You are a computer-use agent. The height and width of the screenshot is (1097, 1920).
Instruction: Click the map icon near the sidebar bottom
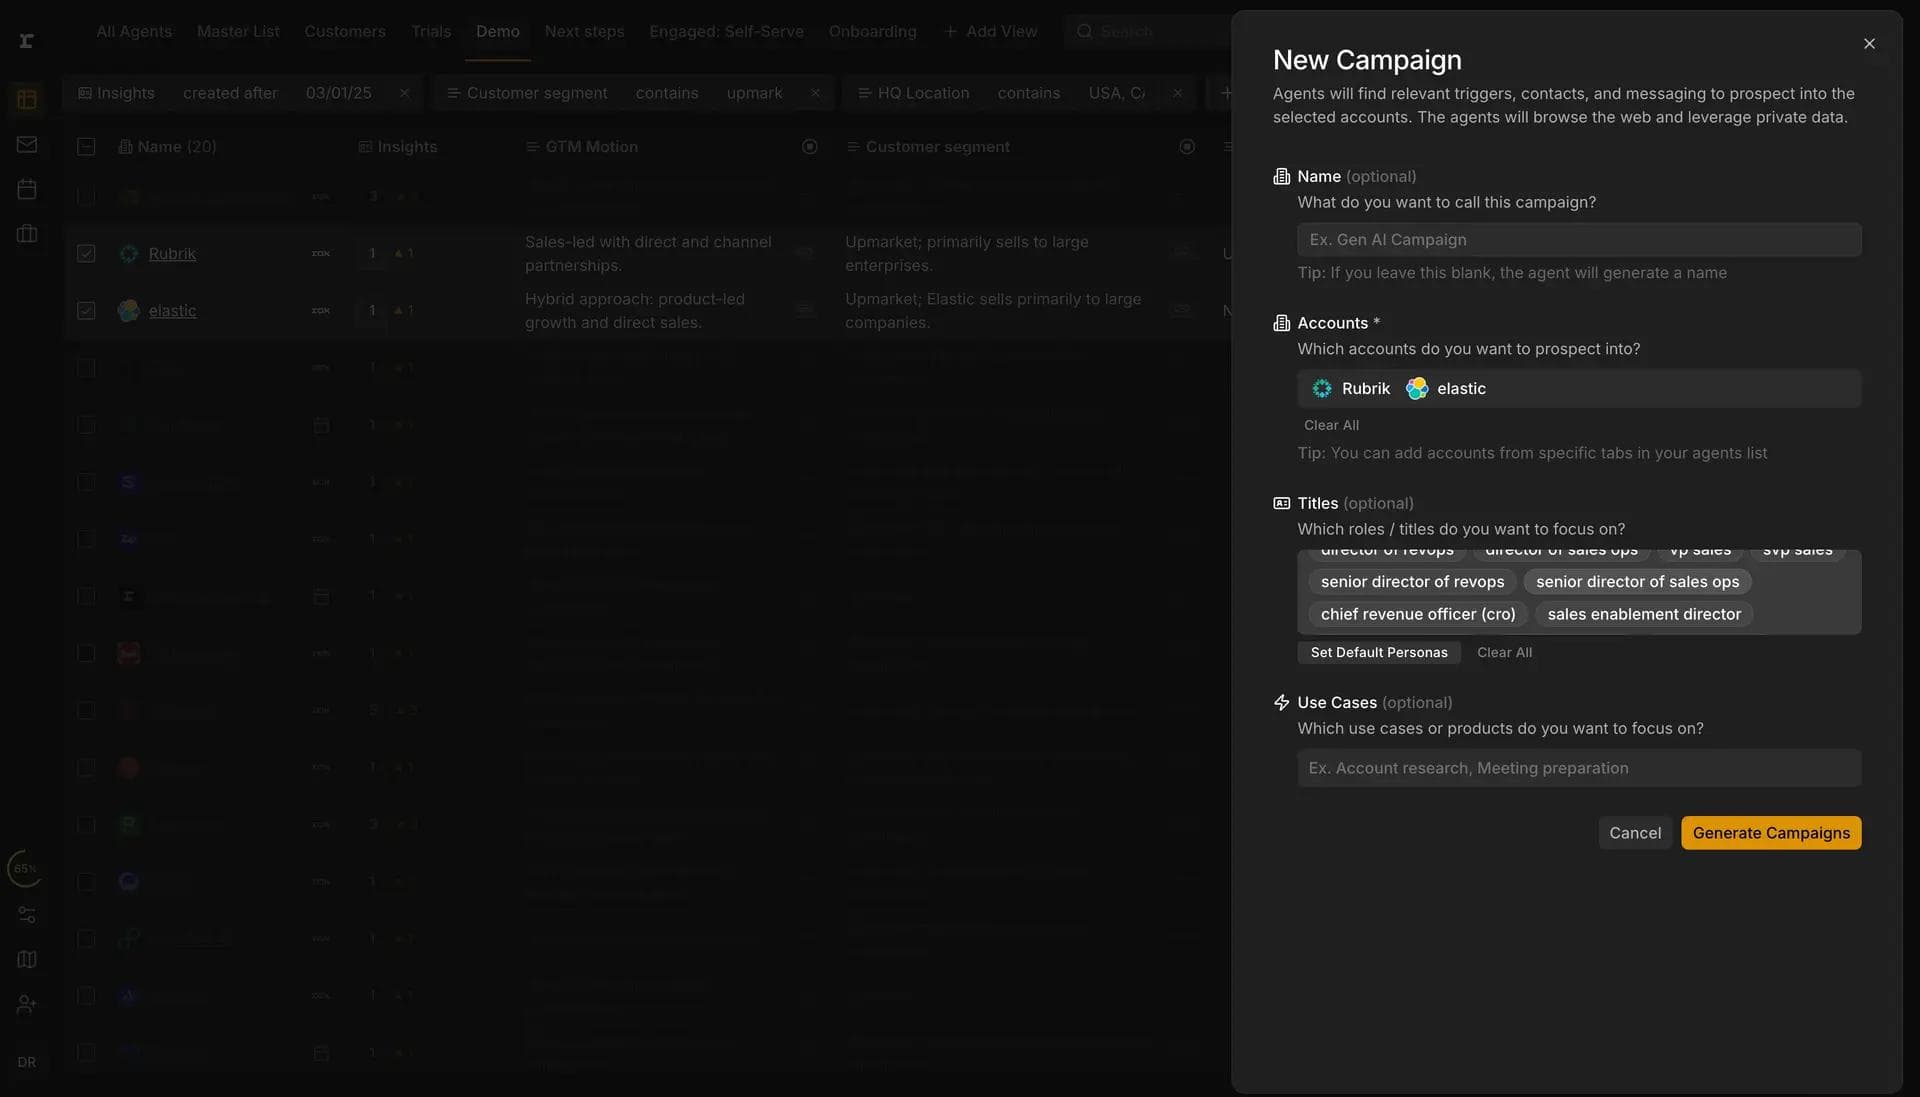[x=26, y=959]
